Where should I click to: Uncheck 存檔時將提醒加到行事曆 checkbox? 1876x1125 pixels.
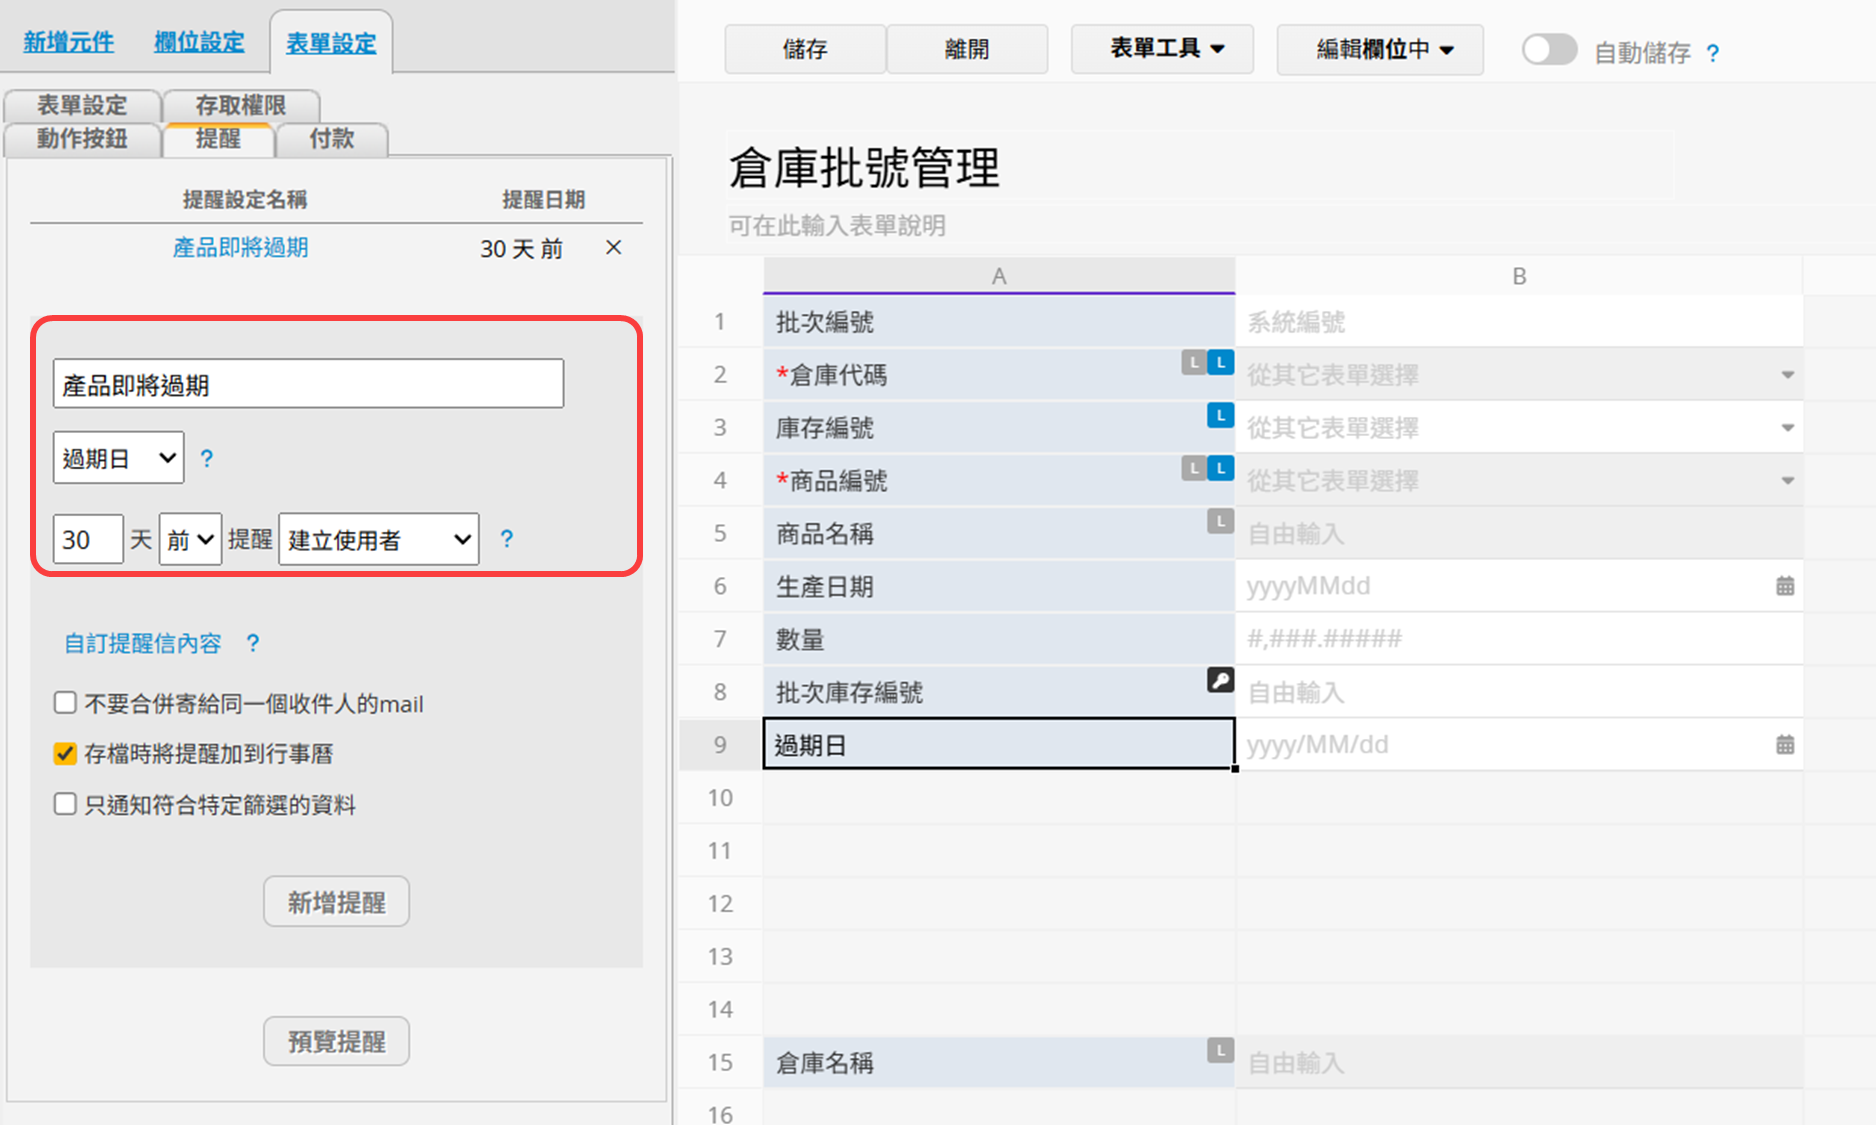65,754
